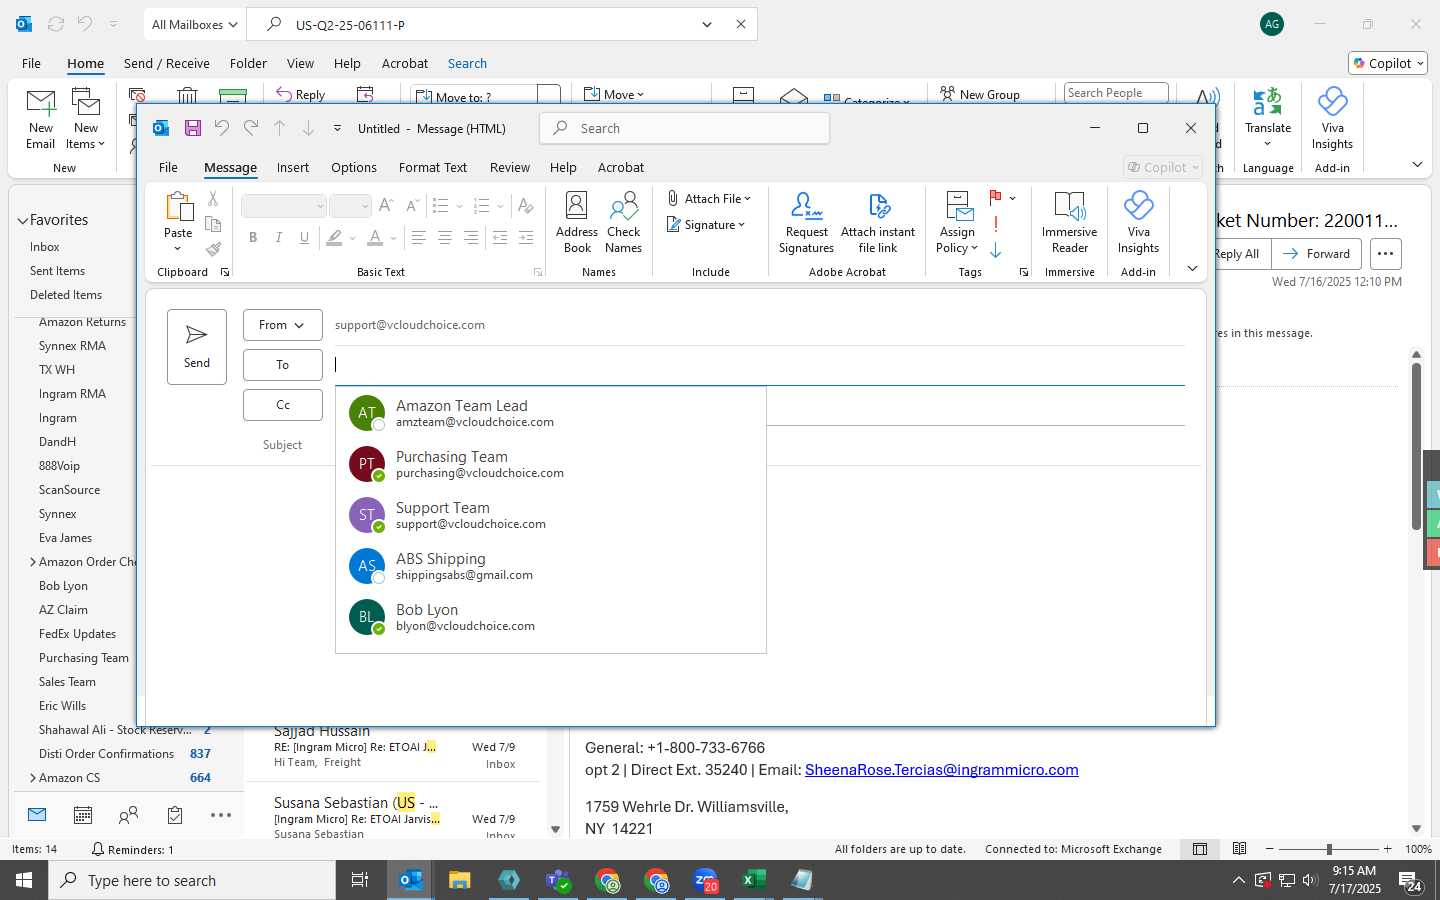Image resolution: width=1440 pixels, height=900 pixels.
Task: Open Excel from the taskbar
Action: (753, 880)
